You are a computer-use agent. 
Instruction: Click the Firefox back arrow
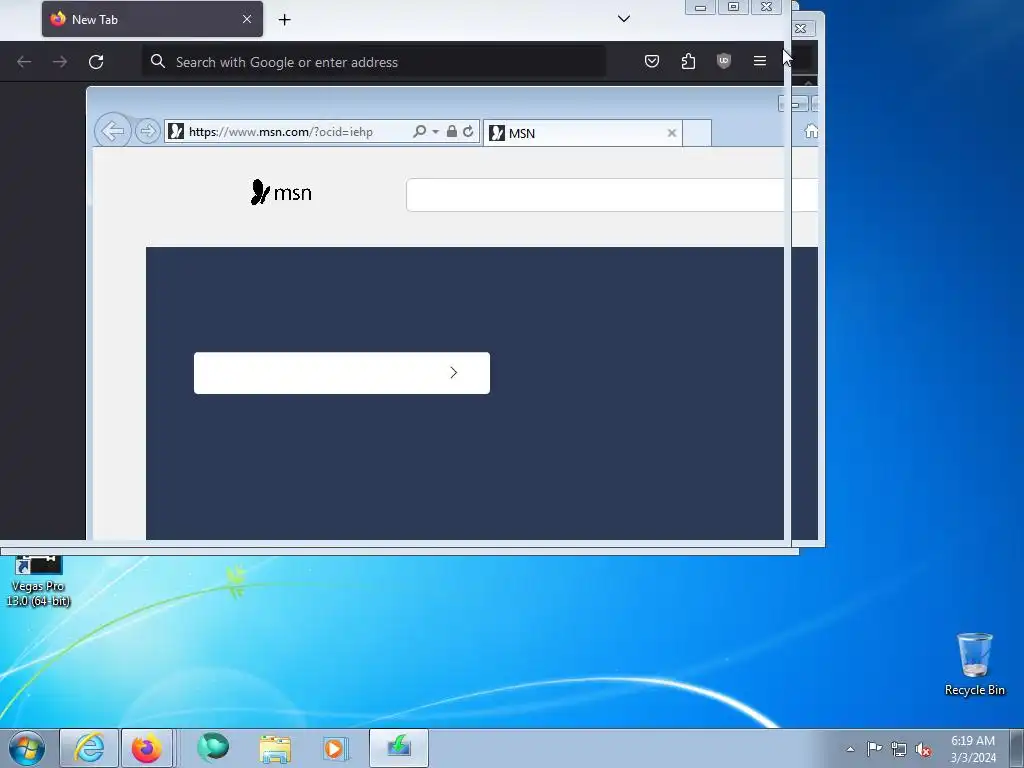click(24, 62)
